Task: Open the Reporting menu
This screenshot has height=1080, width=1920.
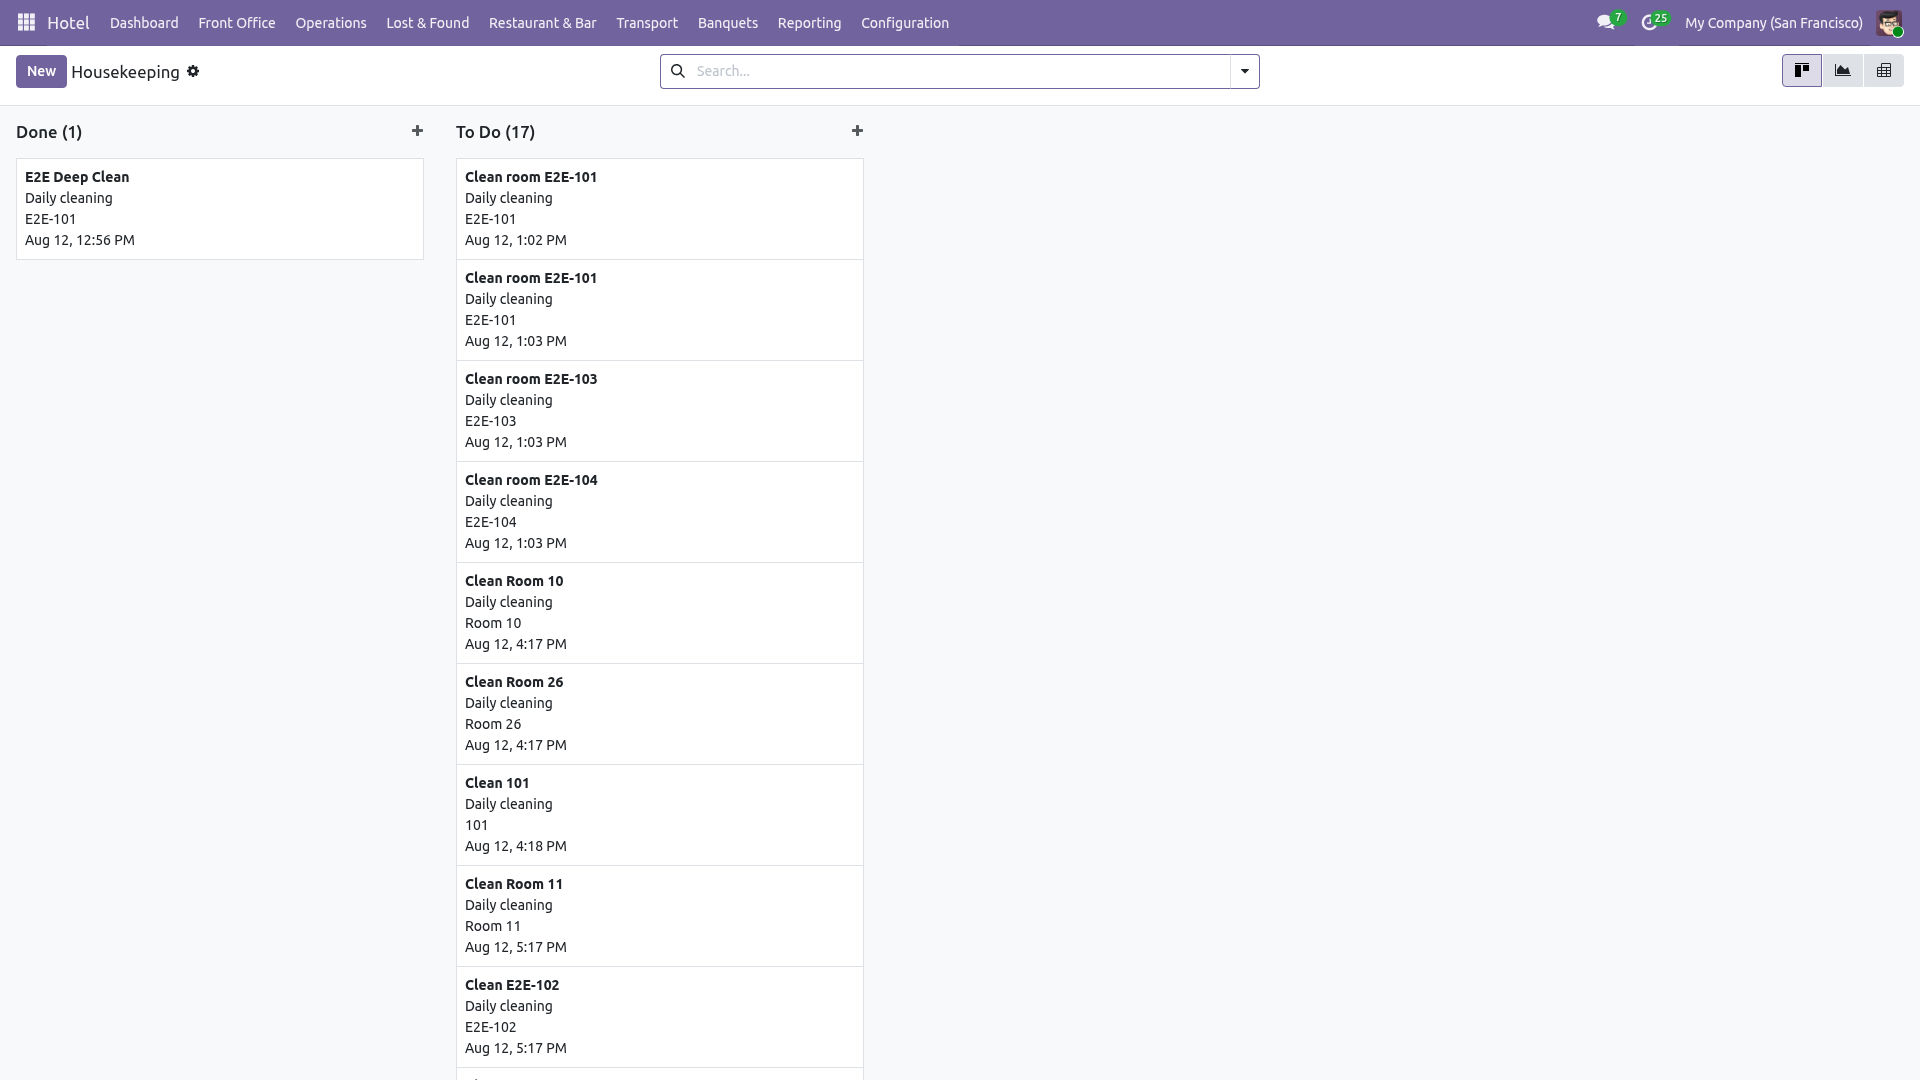Action: pyautogui.click(x=810, y=23)
